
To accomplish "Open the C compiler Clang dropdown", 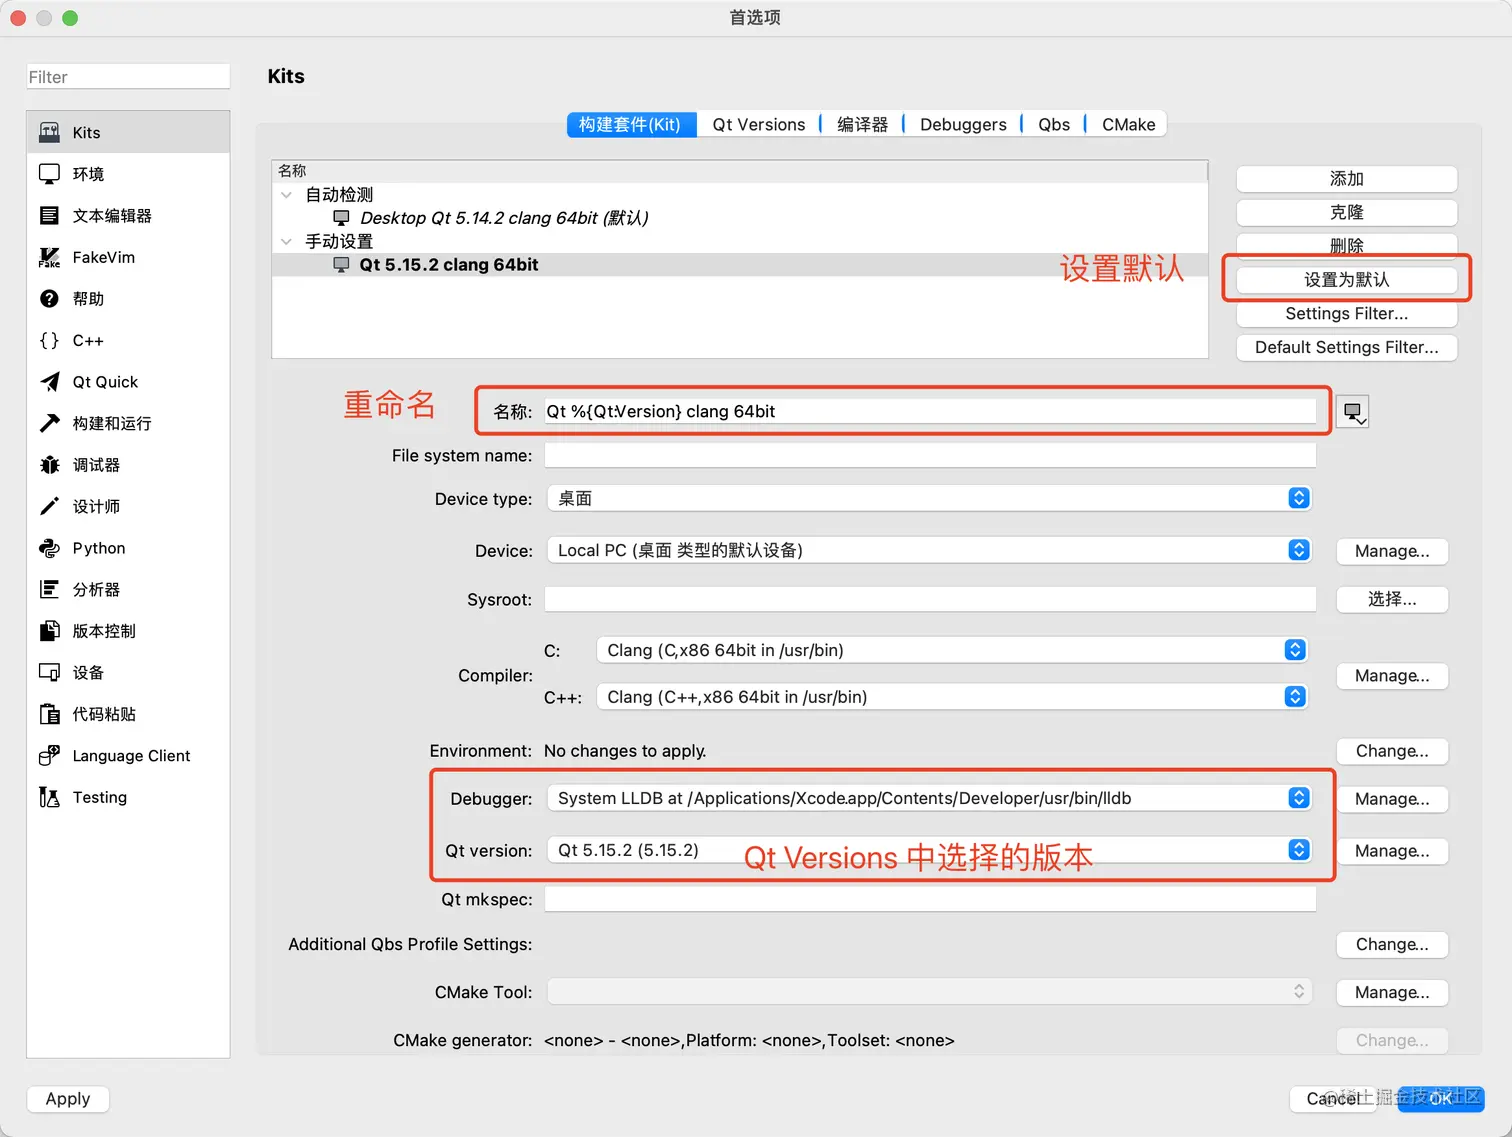I will coord(951,650).
